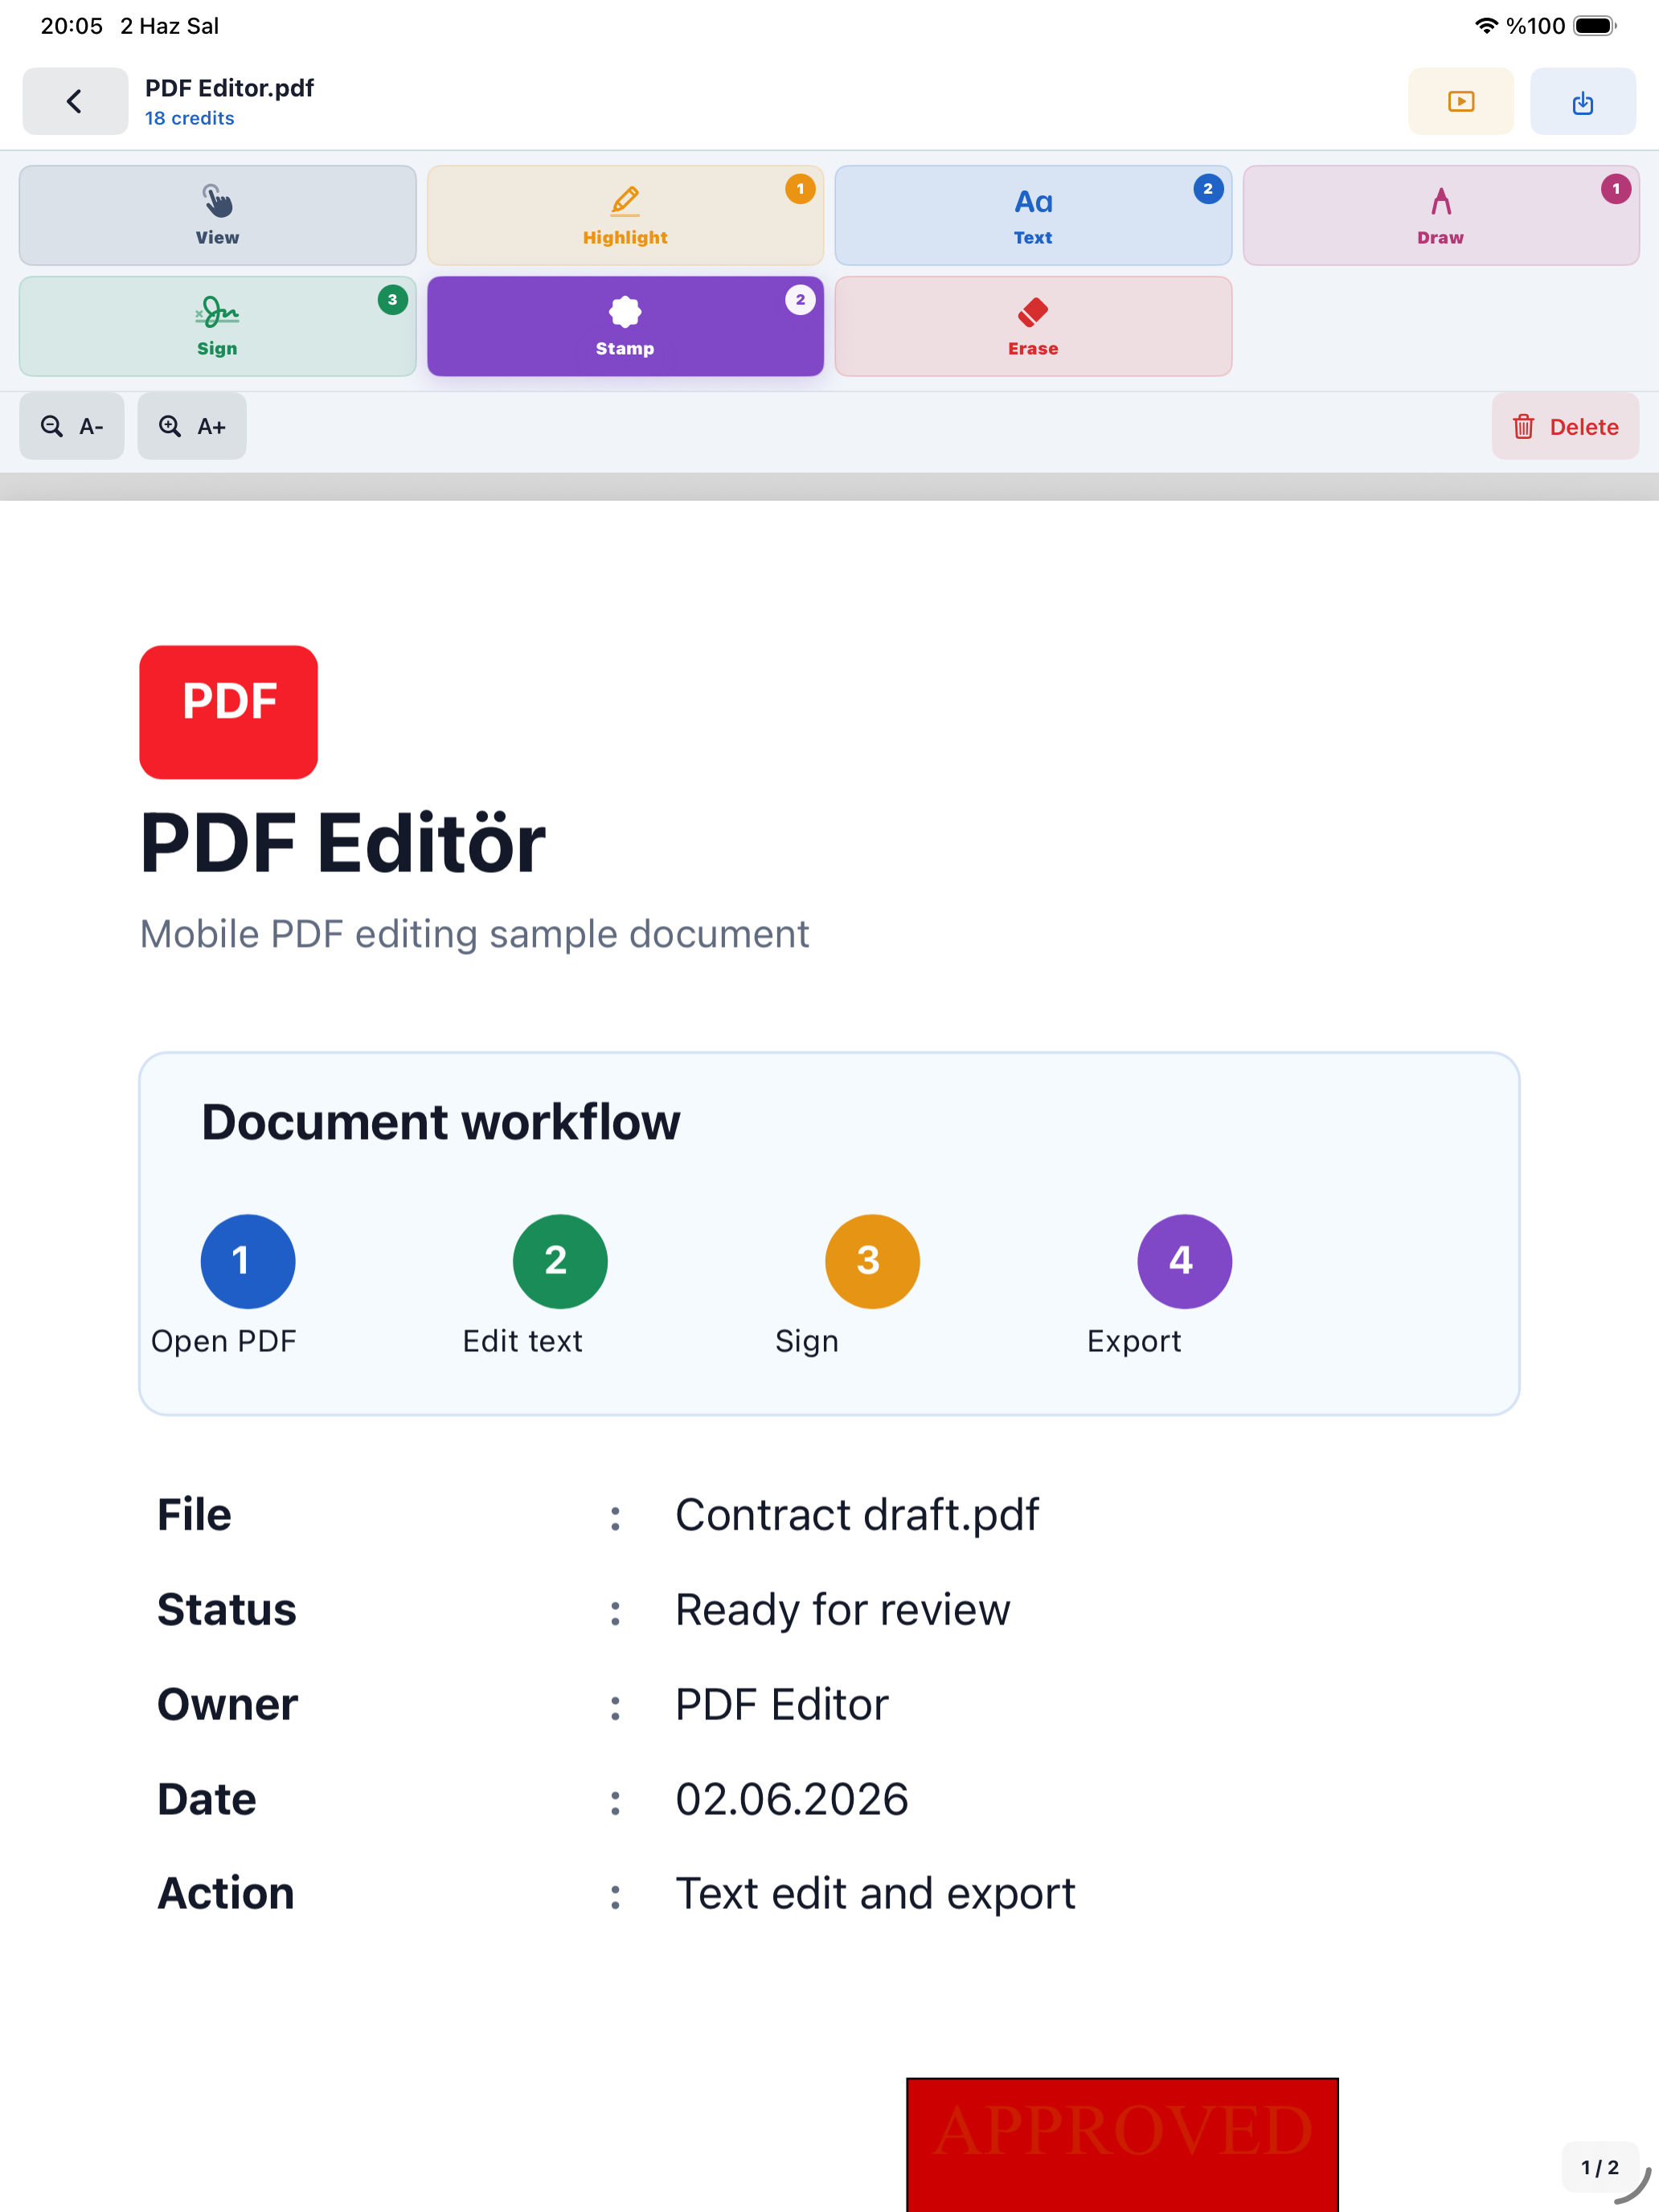Tap the 'Action' field label
This screenshot has width=1659, height=2212.
(226, 1893)
